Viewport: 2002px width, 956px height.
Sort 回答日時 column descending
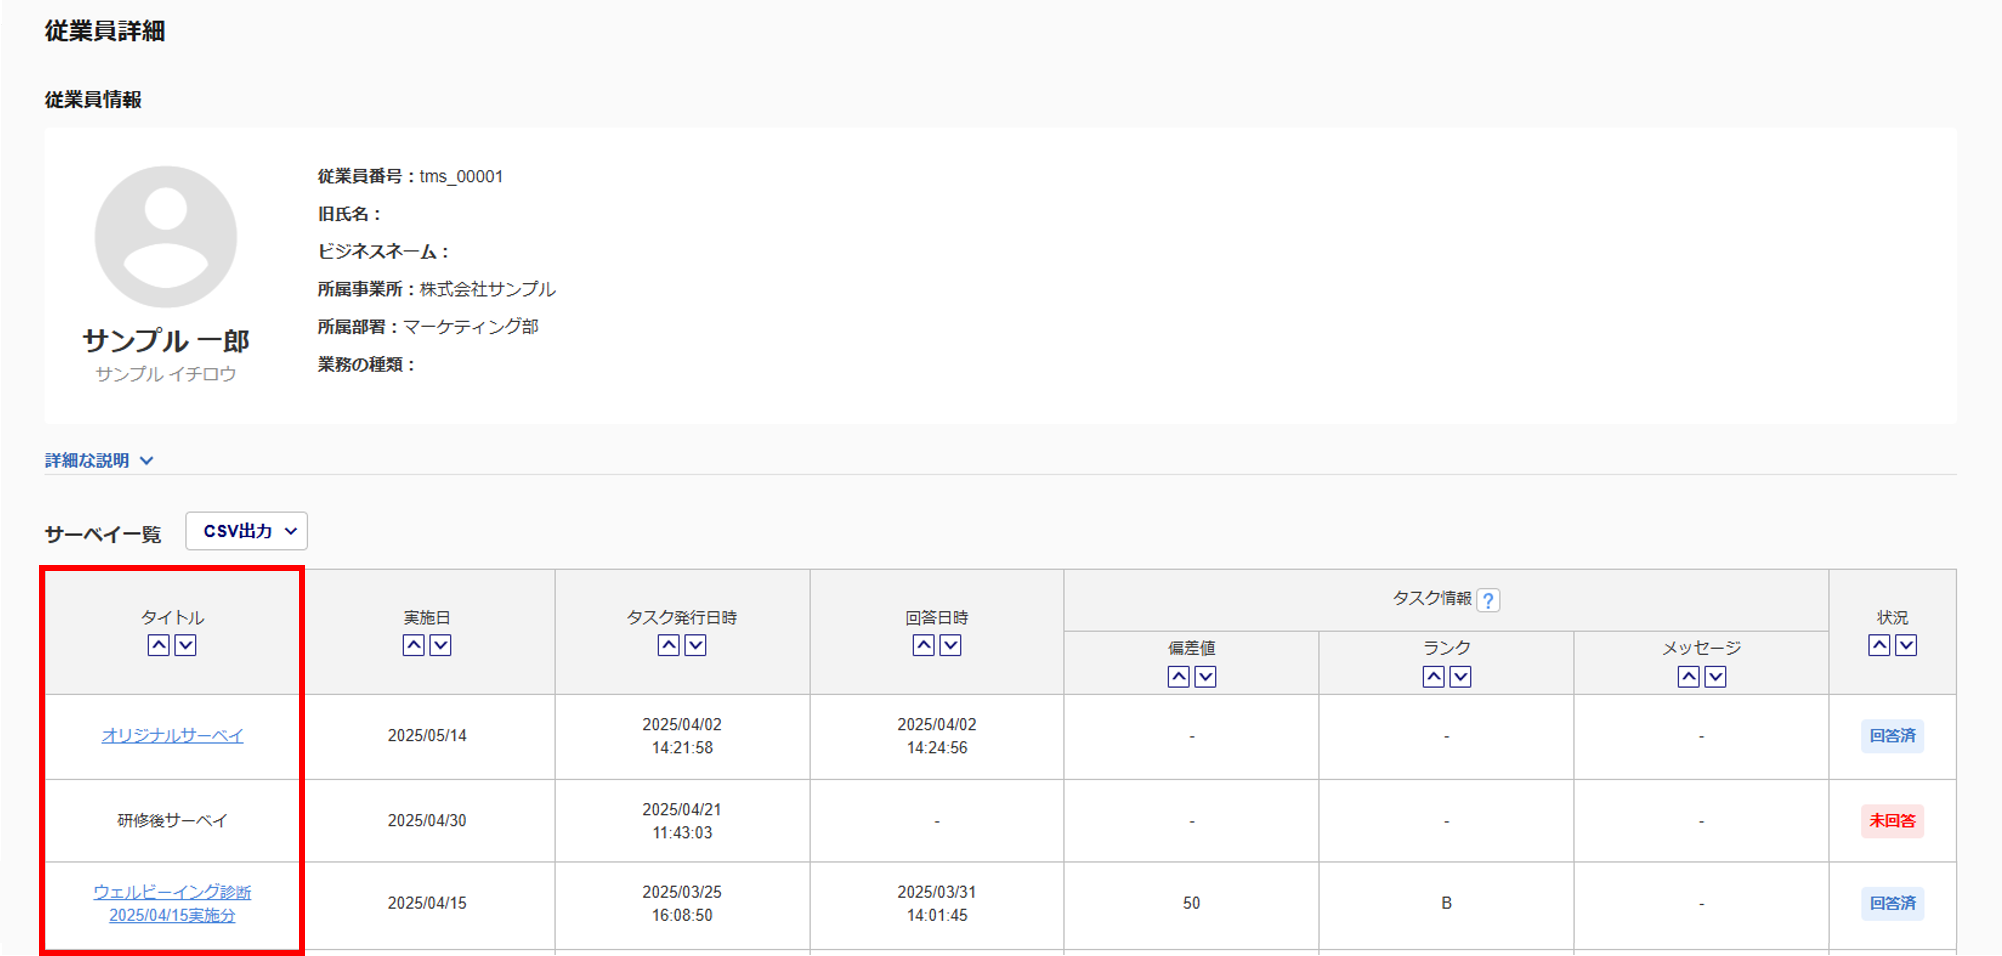951,645
